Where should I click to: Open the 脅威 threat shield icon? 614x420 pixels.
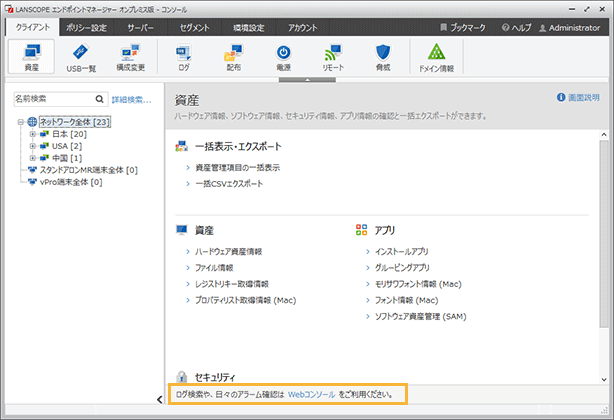click(x=383, y=56)
